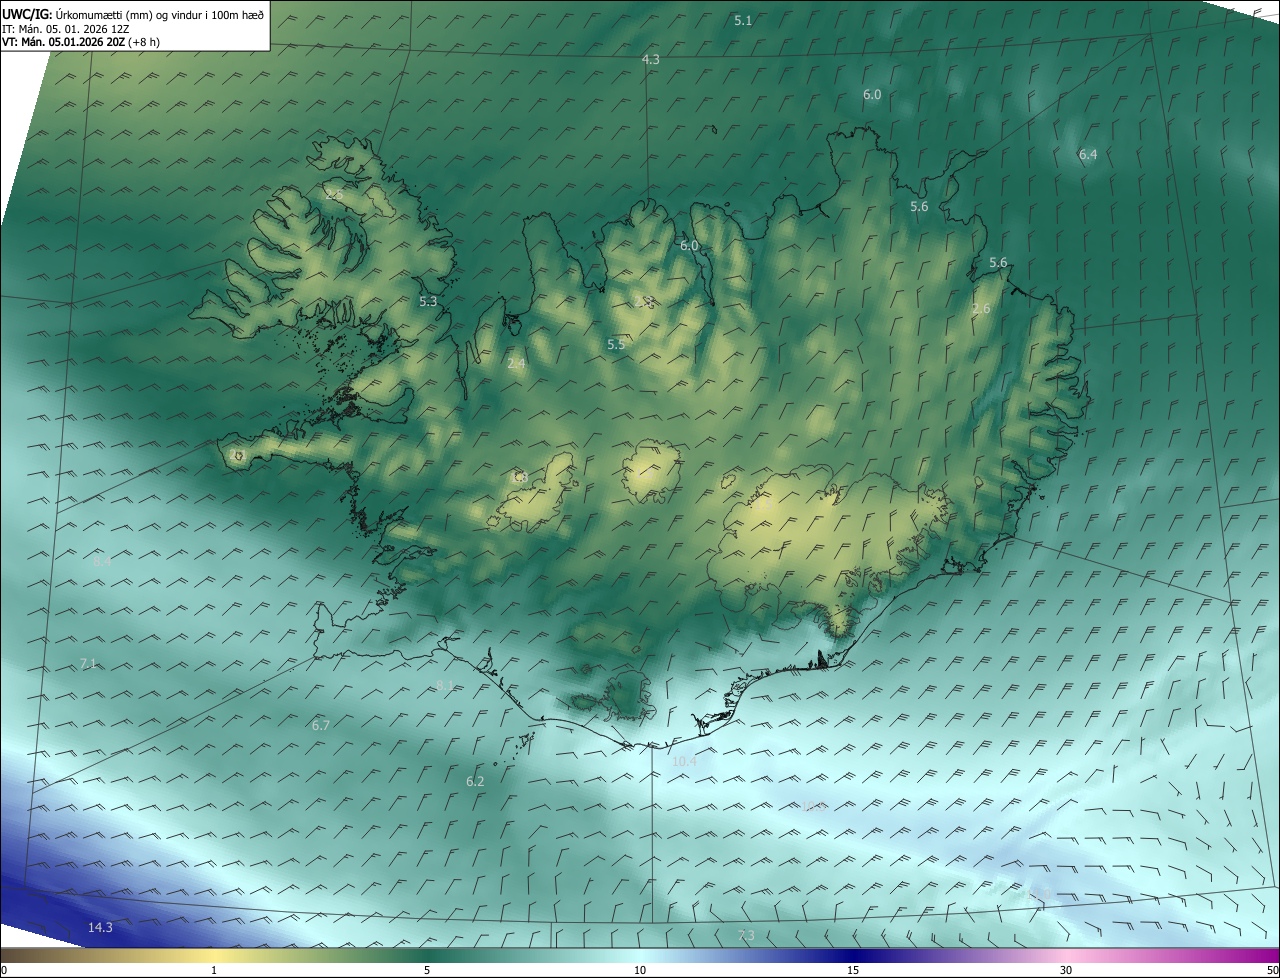Click the 10.4 value label
Image resolution: width=1280 pixels, height=978 pixels.
(x=684, y=761)
